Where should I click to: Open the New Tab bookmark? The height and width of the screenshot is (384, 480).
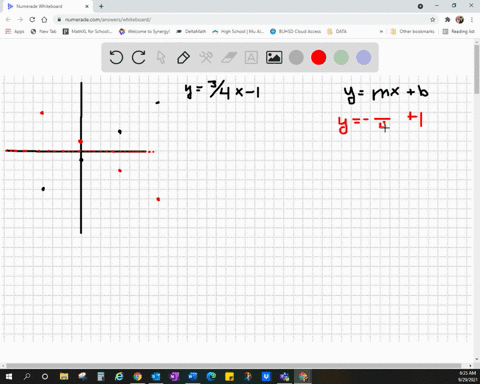click(44, 31)
